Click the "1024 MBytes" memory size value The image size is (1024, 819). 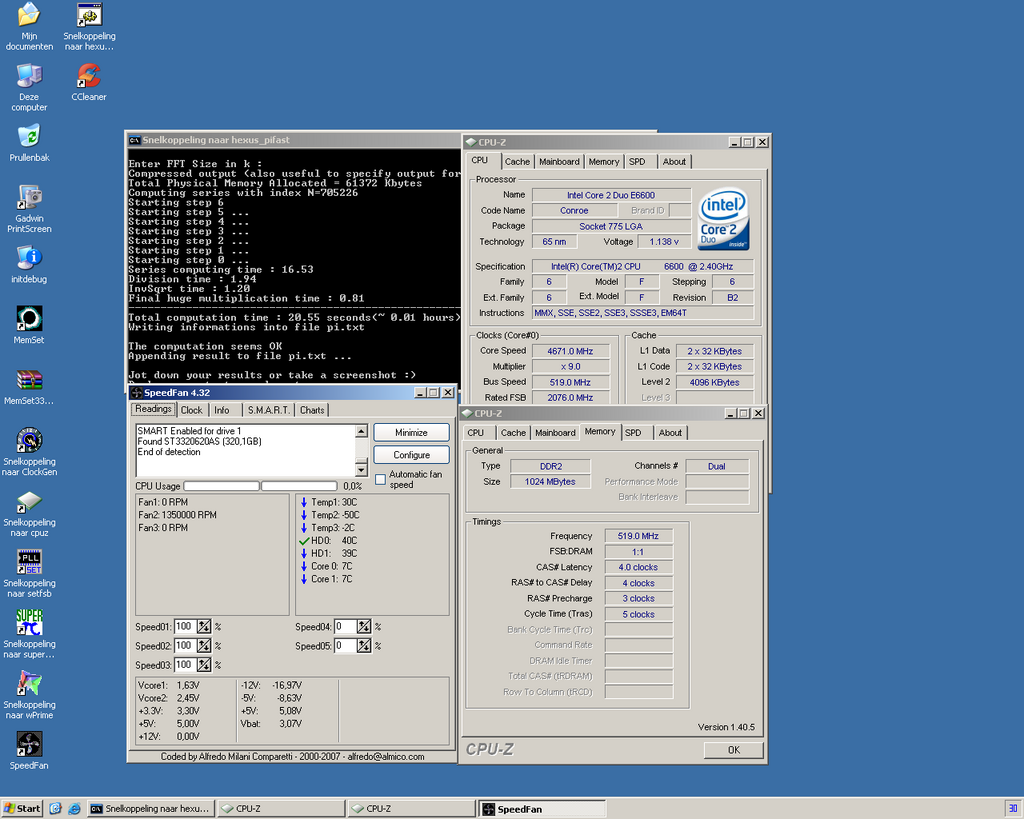point(550,481)
